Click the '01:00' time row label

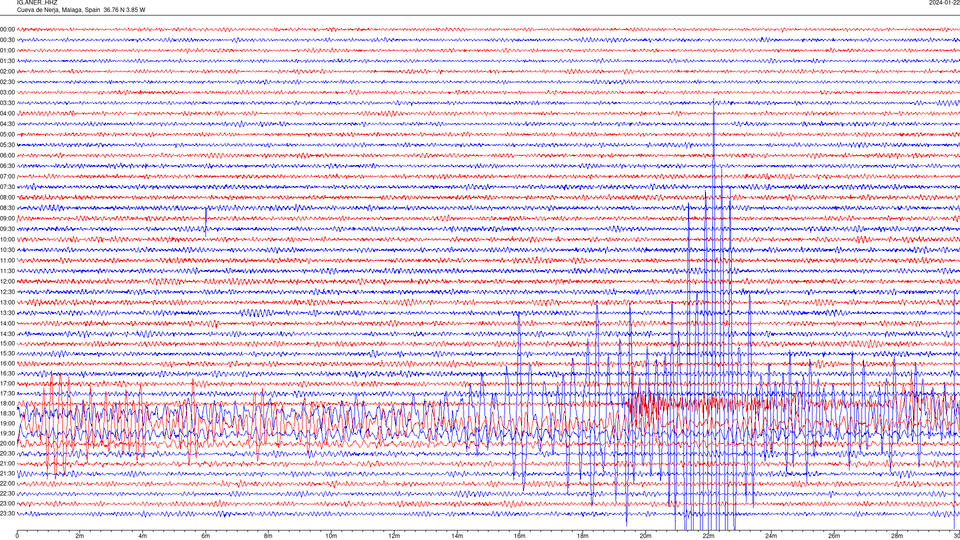click(7, 50)
